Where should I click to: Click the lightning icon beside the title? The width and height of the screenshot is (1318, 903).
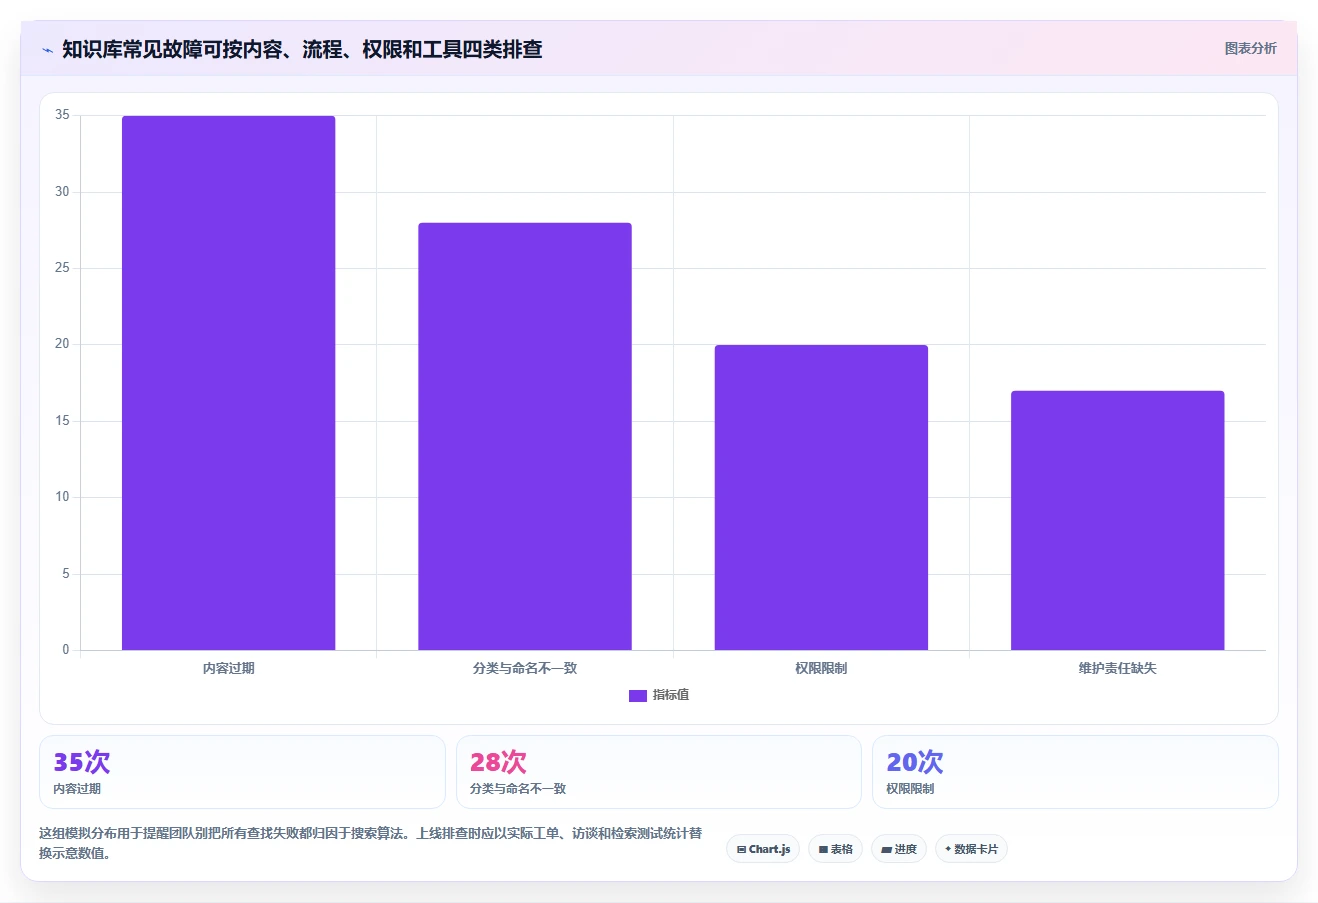point(47,50)
